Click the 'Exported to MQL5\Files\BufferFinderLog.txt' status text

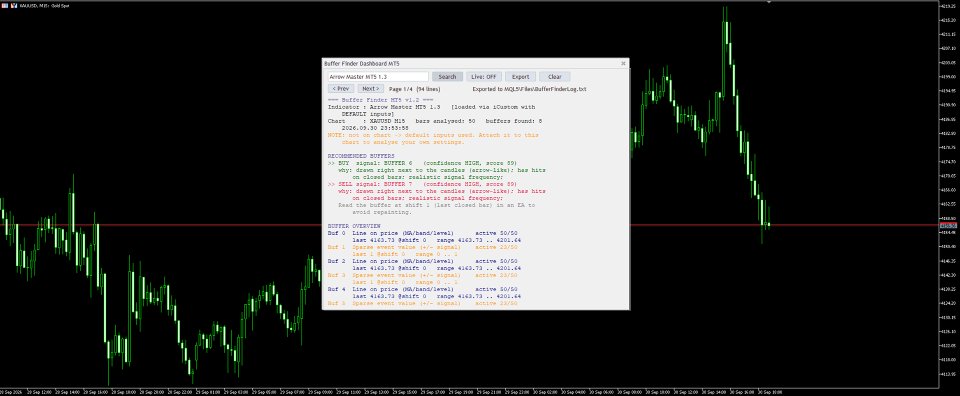[529, 89]
